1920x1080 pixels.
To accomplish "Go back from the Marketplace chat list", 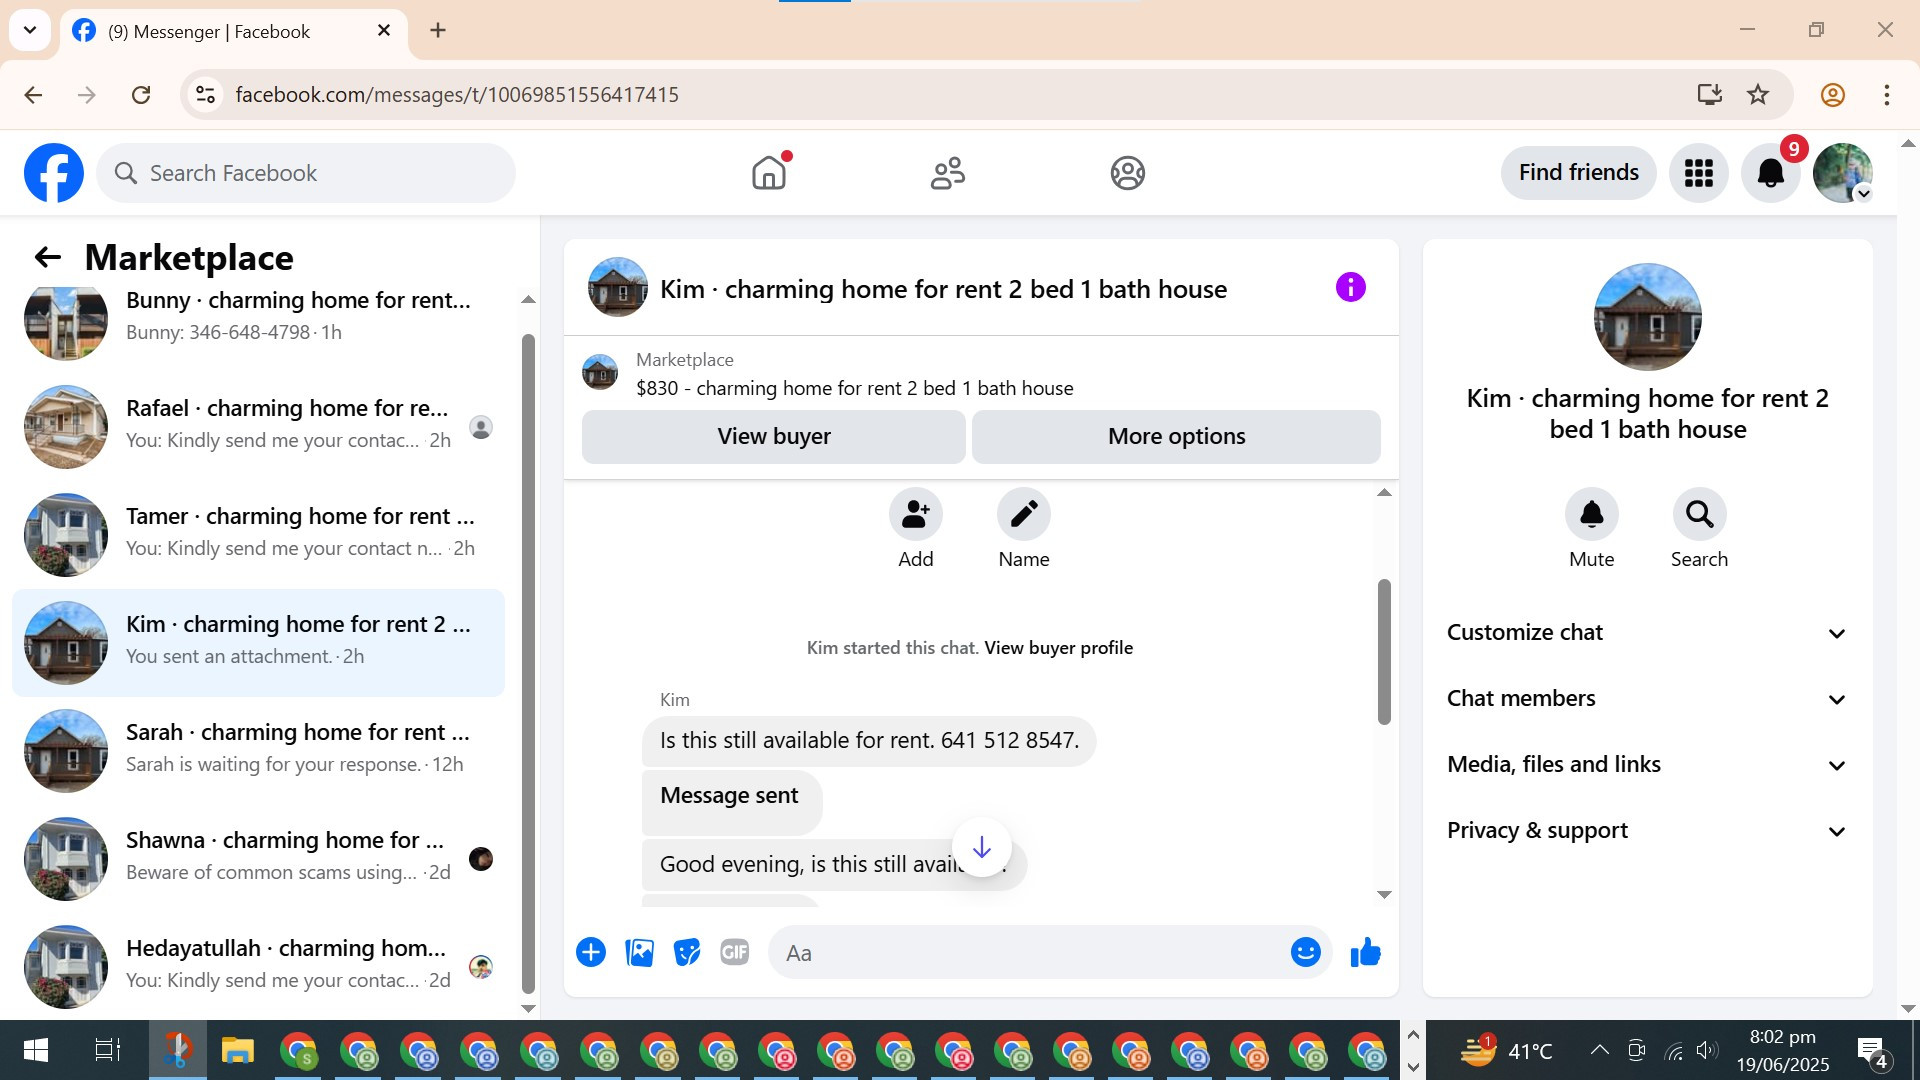I will coord(47,258).
